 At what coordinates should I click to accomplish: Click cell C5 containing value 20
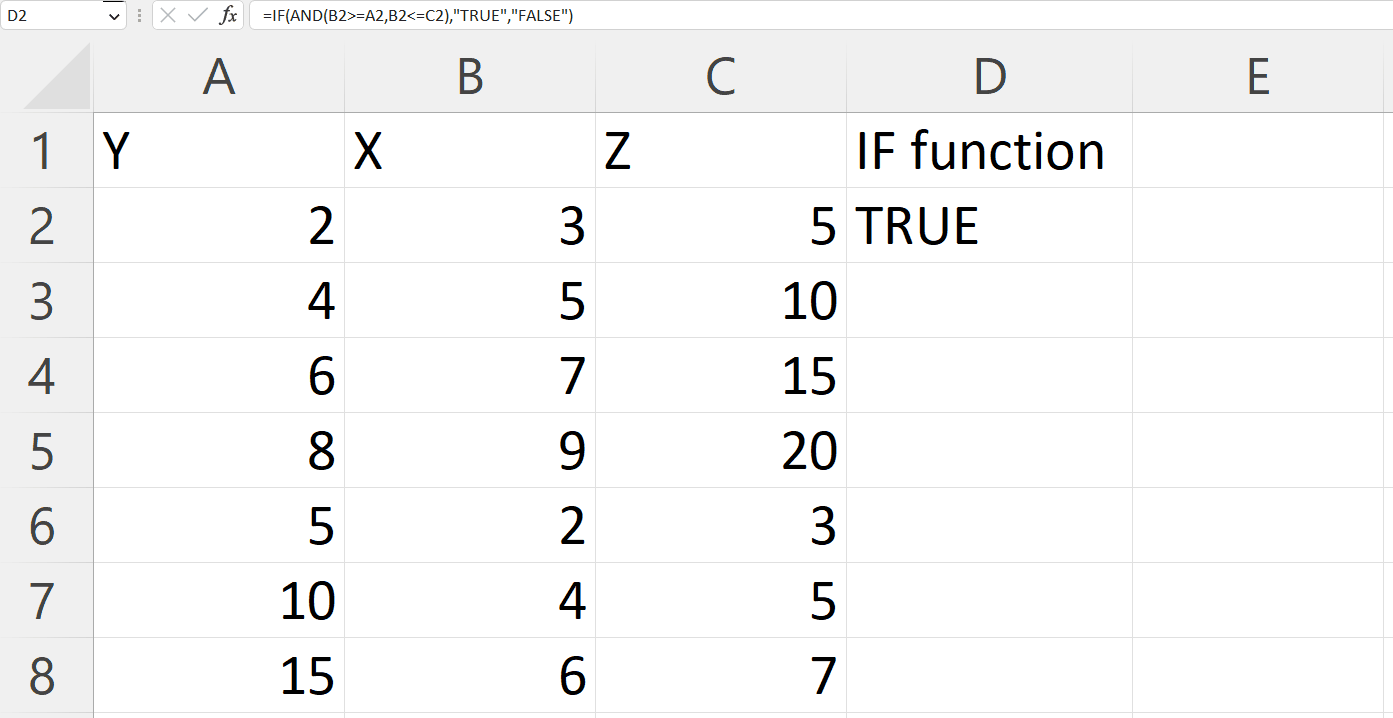tap(720, 451)
